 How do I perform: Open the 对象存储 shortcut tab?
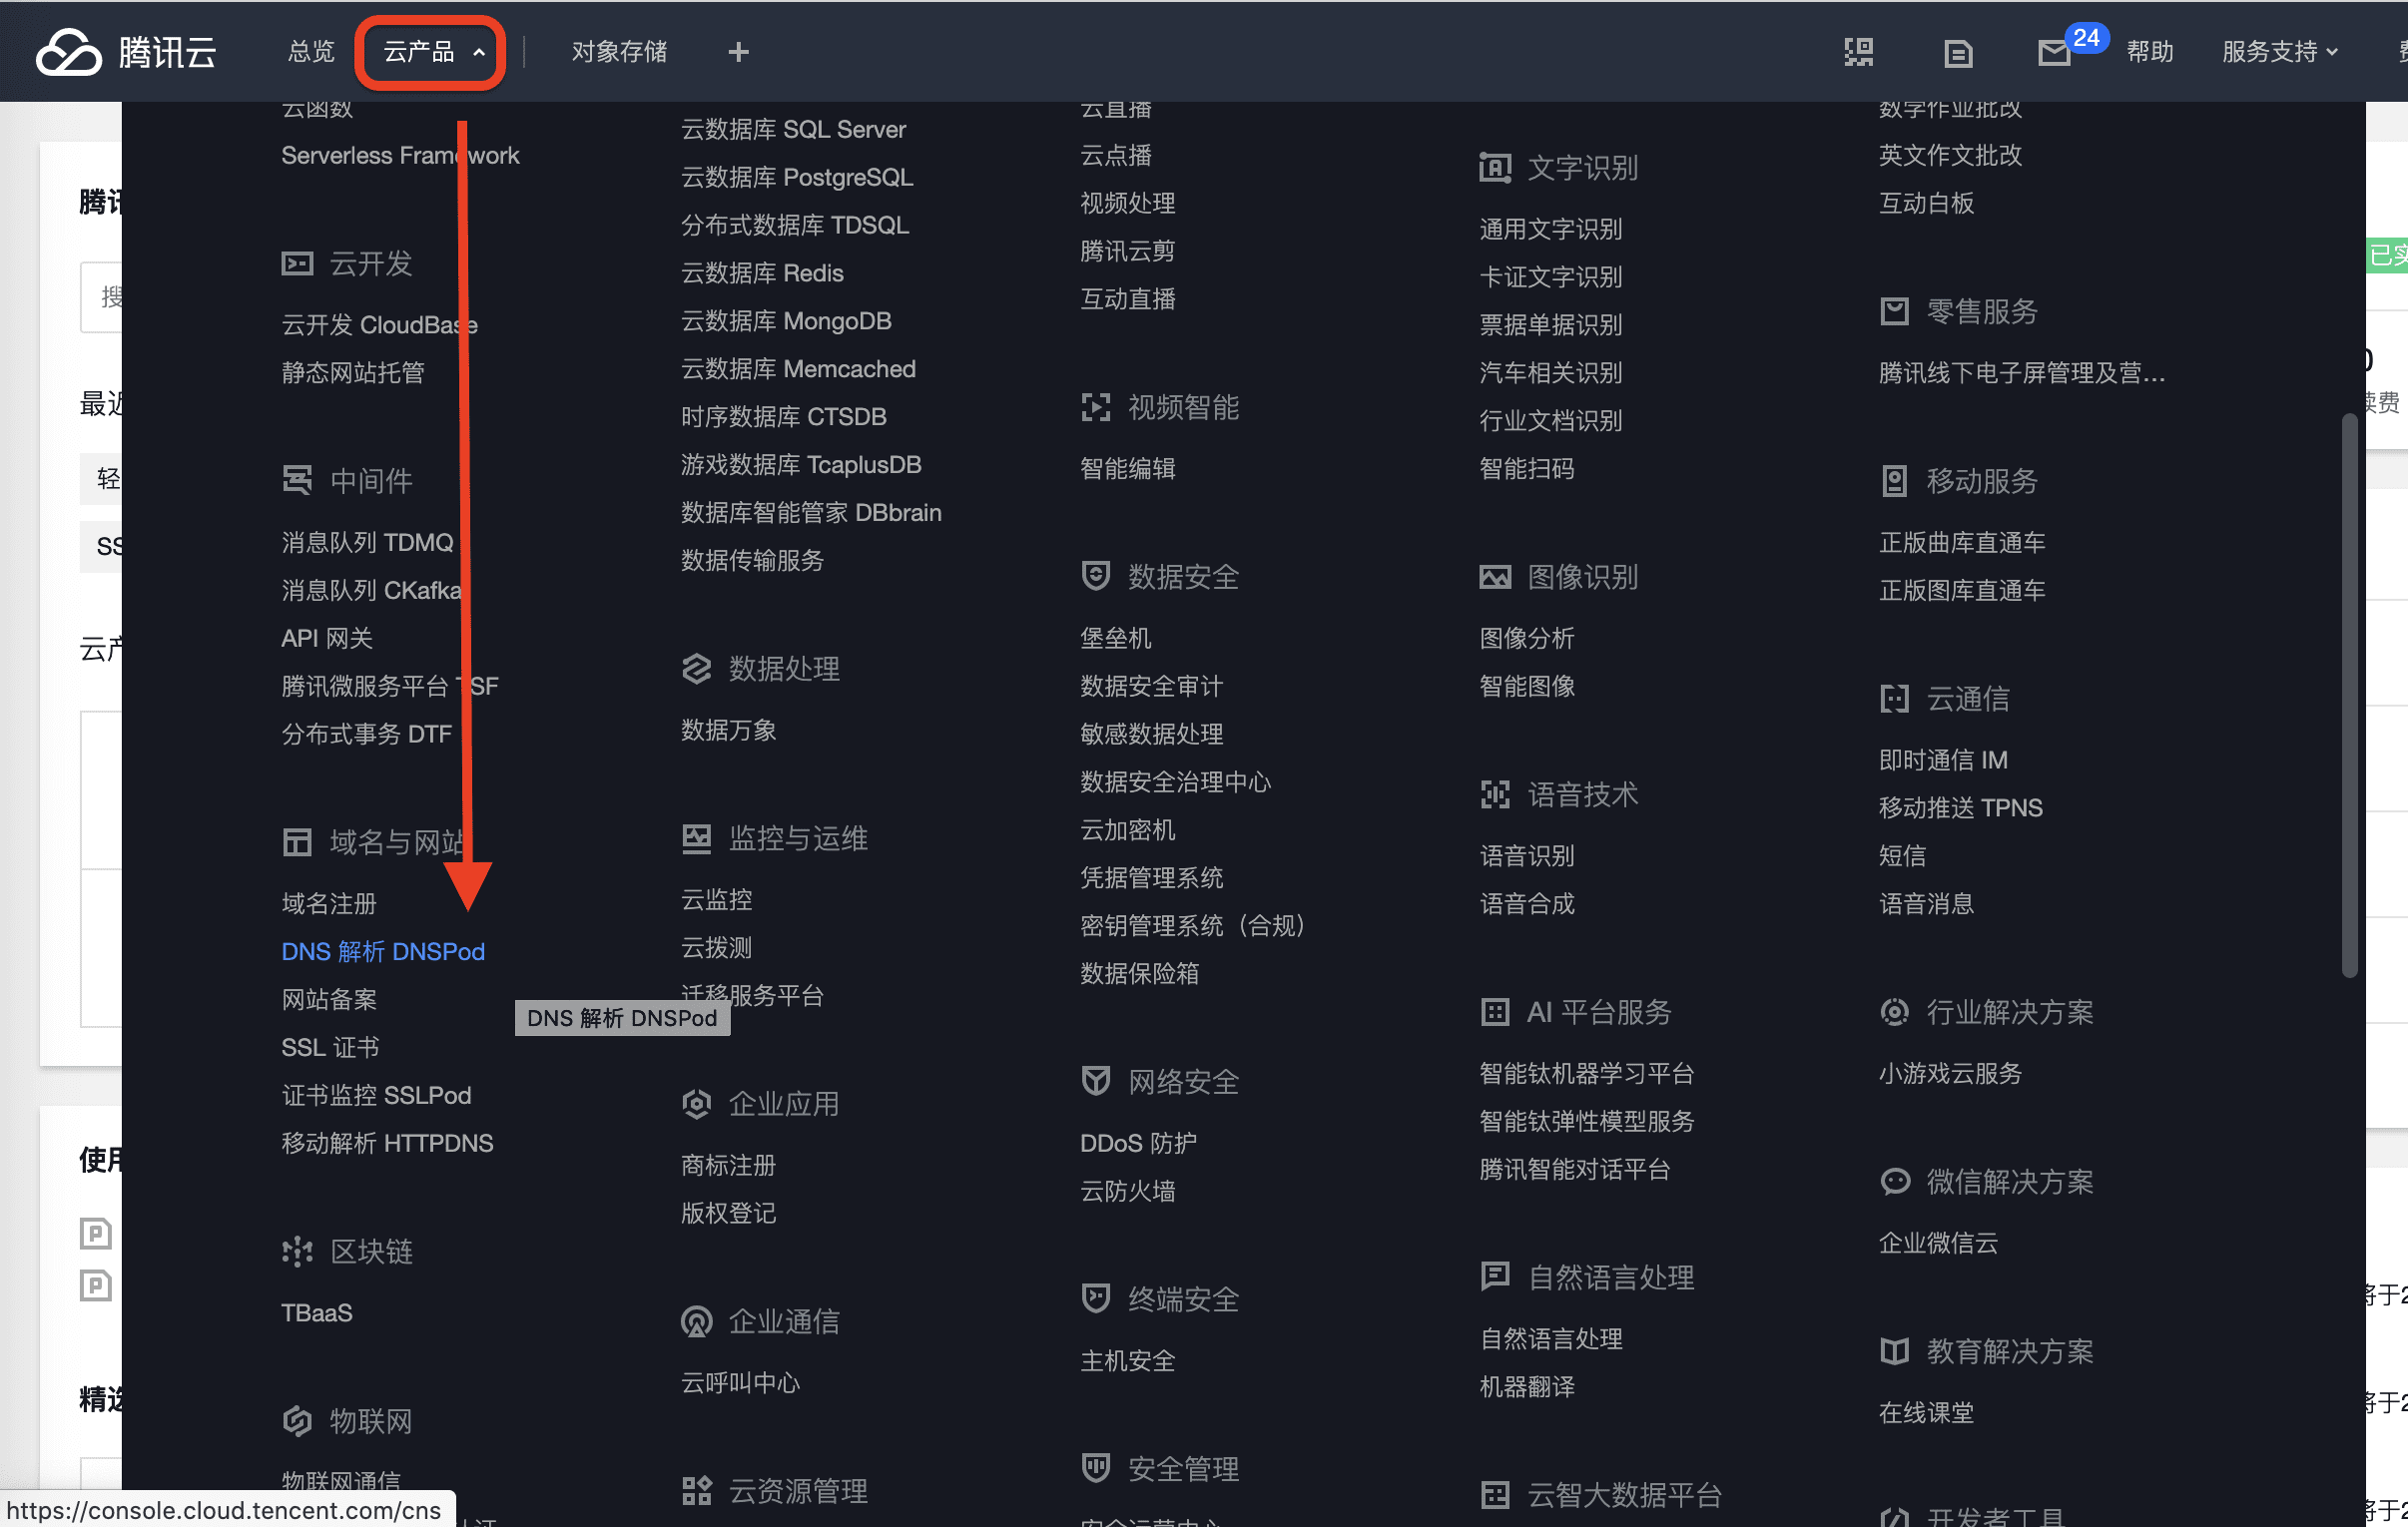point(619,52)
